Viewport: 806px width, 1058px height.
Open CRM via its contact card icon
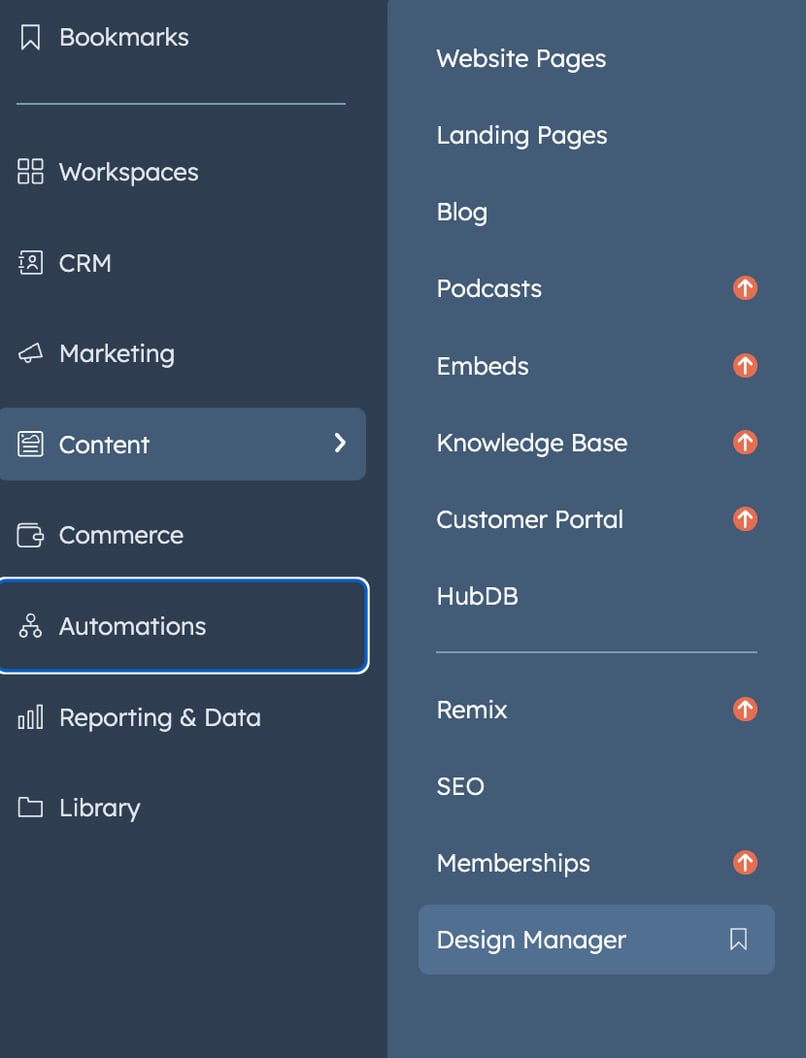(29, 262)
